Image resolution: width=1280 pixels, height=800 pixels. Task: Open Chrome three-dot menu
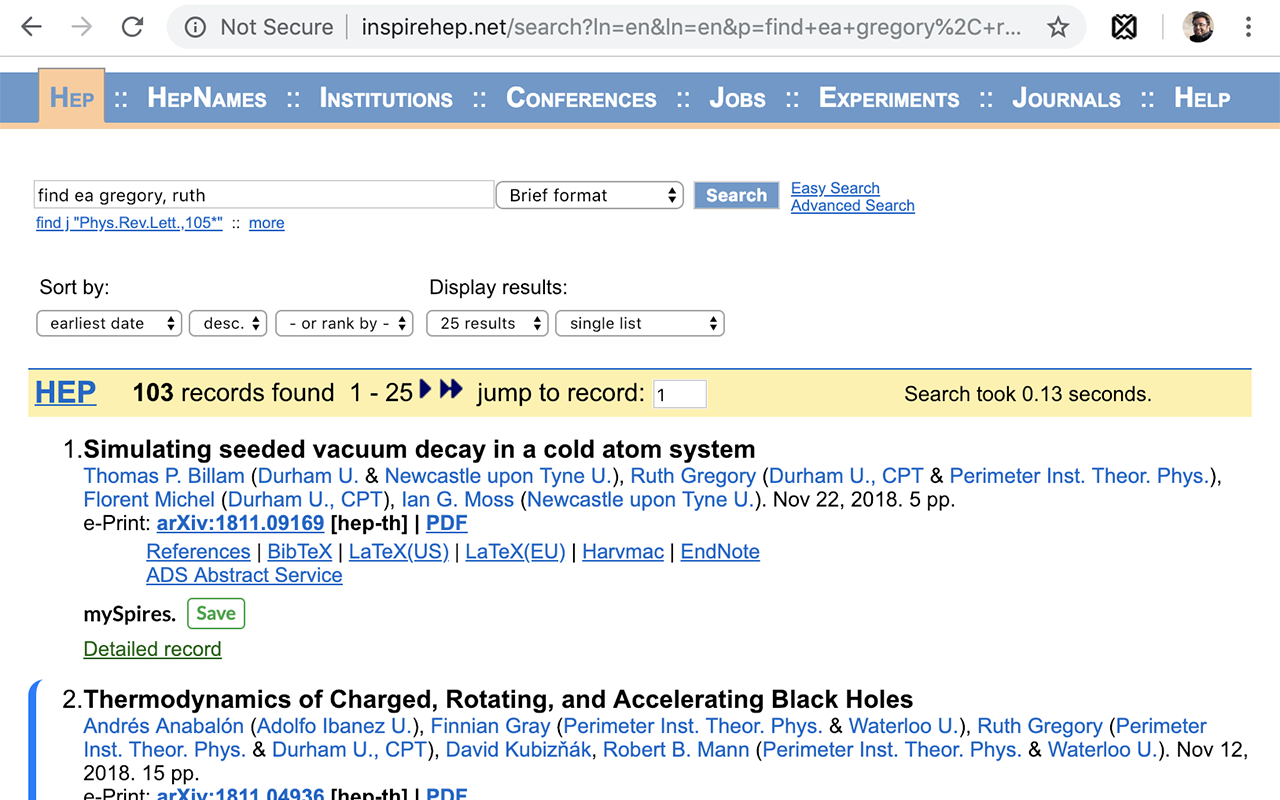click(x=1248, y=28)
